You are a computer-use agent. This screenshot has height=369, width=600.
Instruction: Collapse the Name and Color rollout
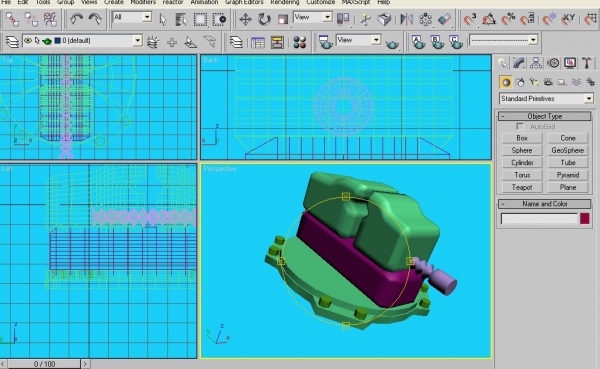(x=545, y=204)
